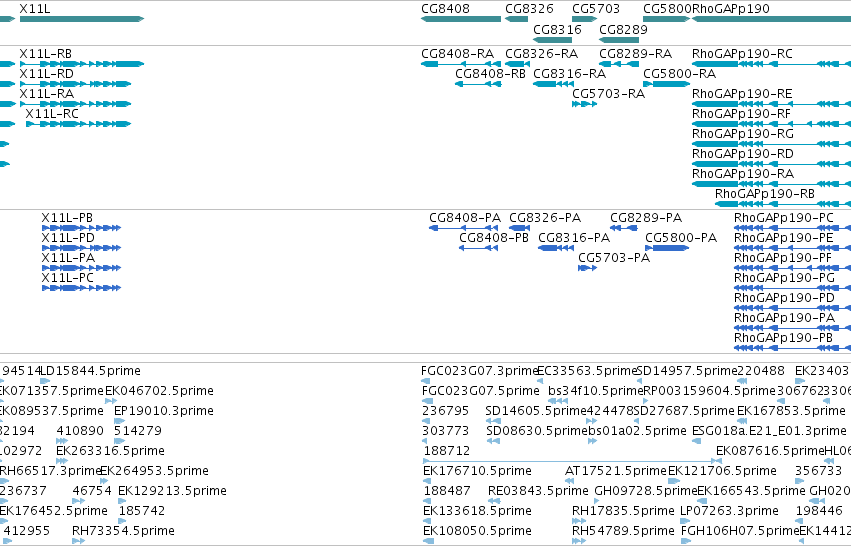The height and width of the screenshot is (546, 851).
Task: Select EST LP07263.3prime
Action: (685, 522)
